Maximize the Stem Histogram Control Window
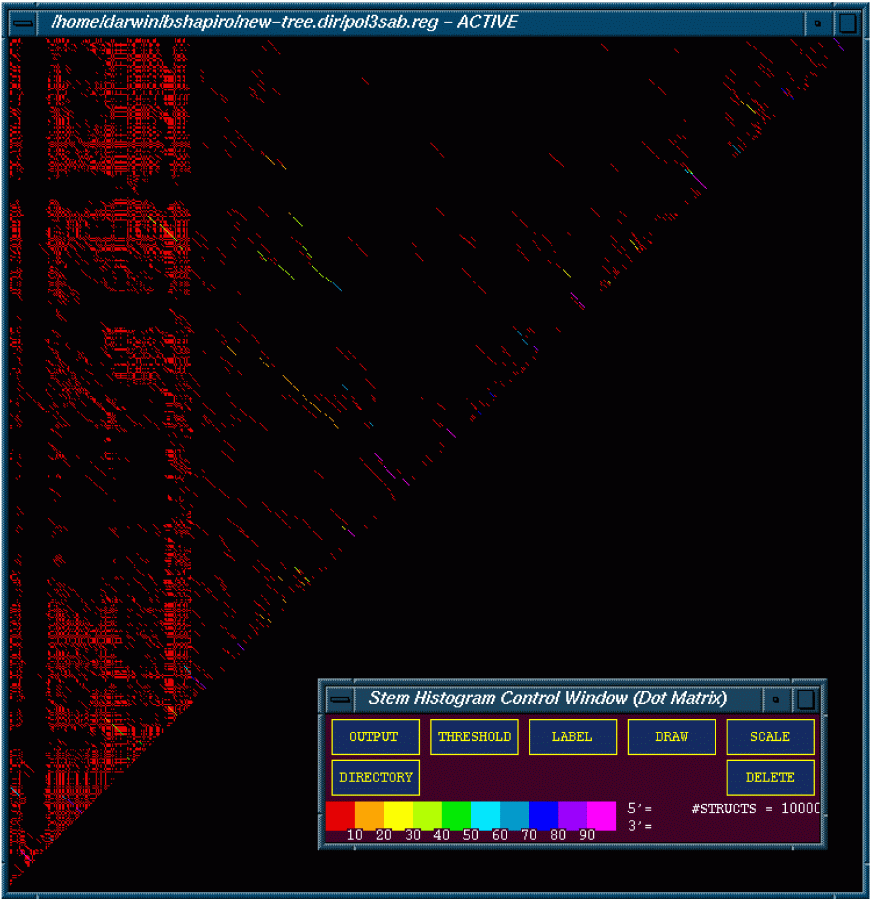 coord(806,699)
